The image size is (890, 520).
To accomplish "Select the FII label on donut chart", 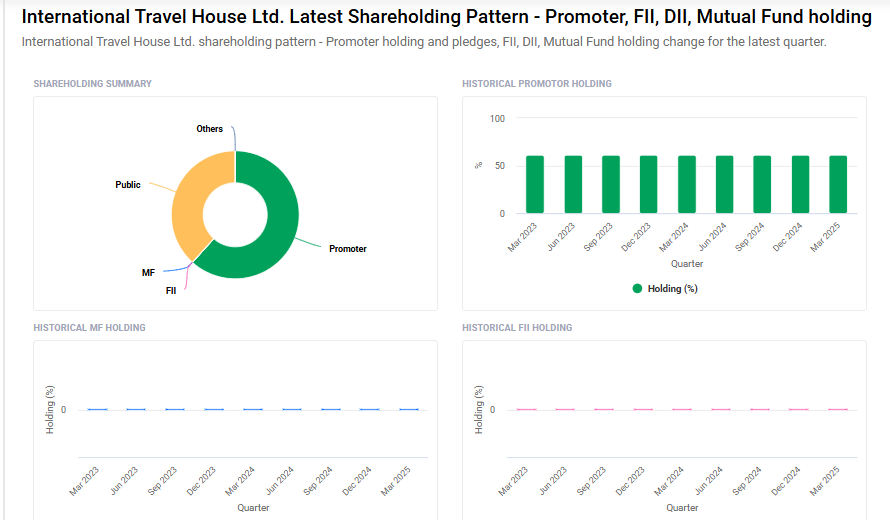I will pos(171,291).
